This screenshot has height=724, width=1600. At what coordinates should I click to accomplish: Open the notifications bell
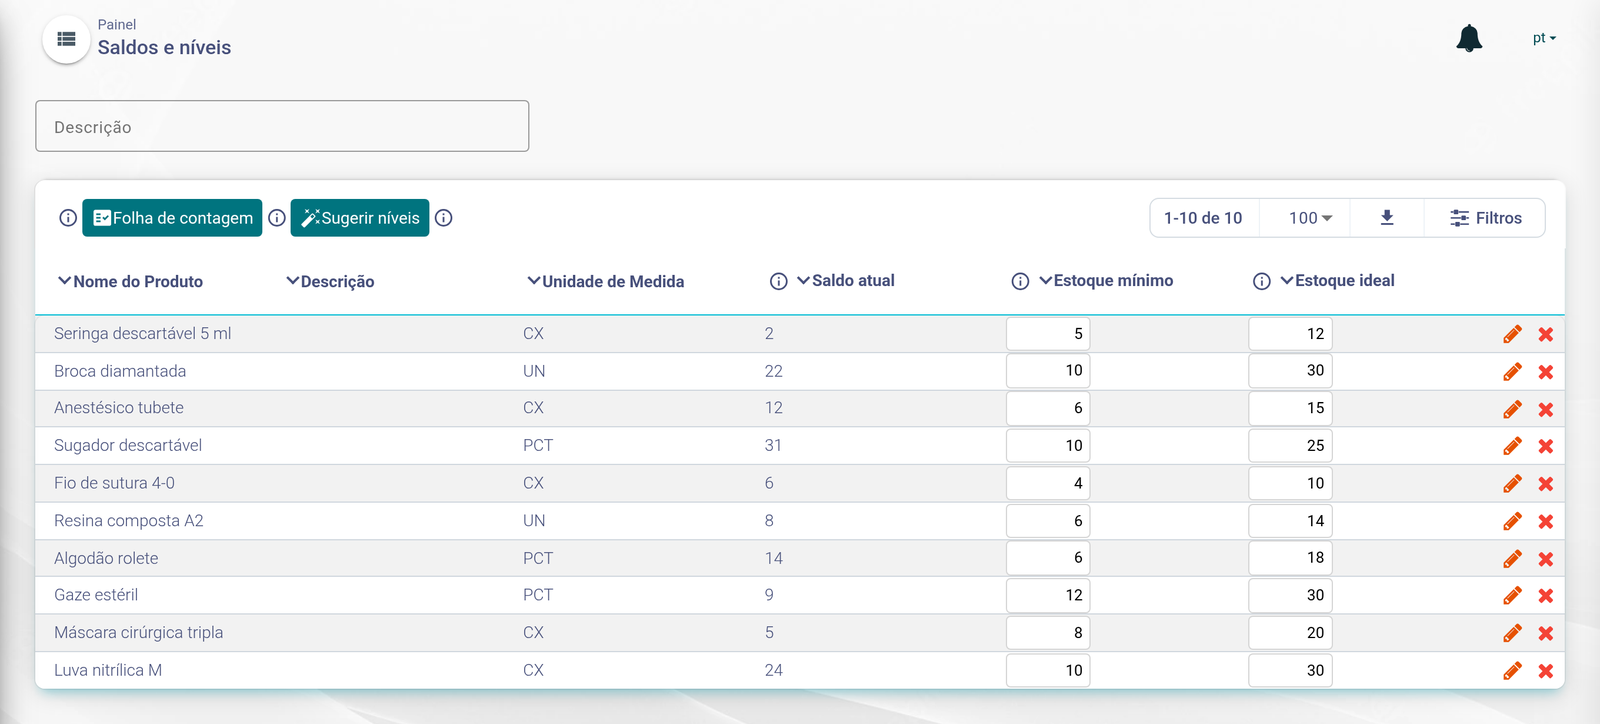click(x=1469, y=38)
